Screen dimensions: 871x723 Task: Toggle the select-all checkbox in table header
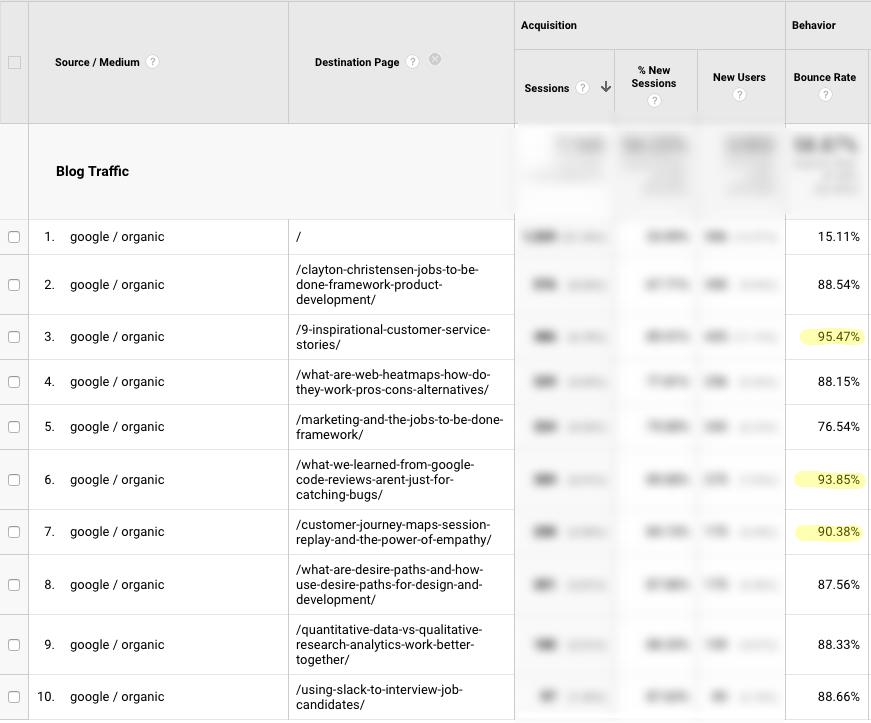[x=14, y=62]
